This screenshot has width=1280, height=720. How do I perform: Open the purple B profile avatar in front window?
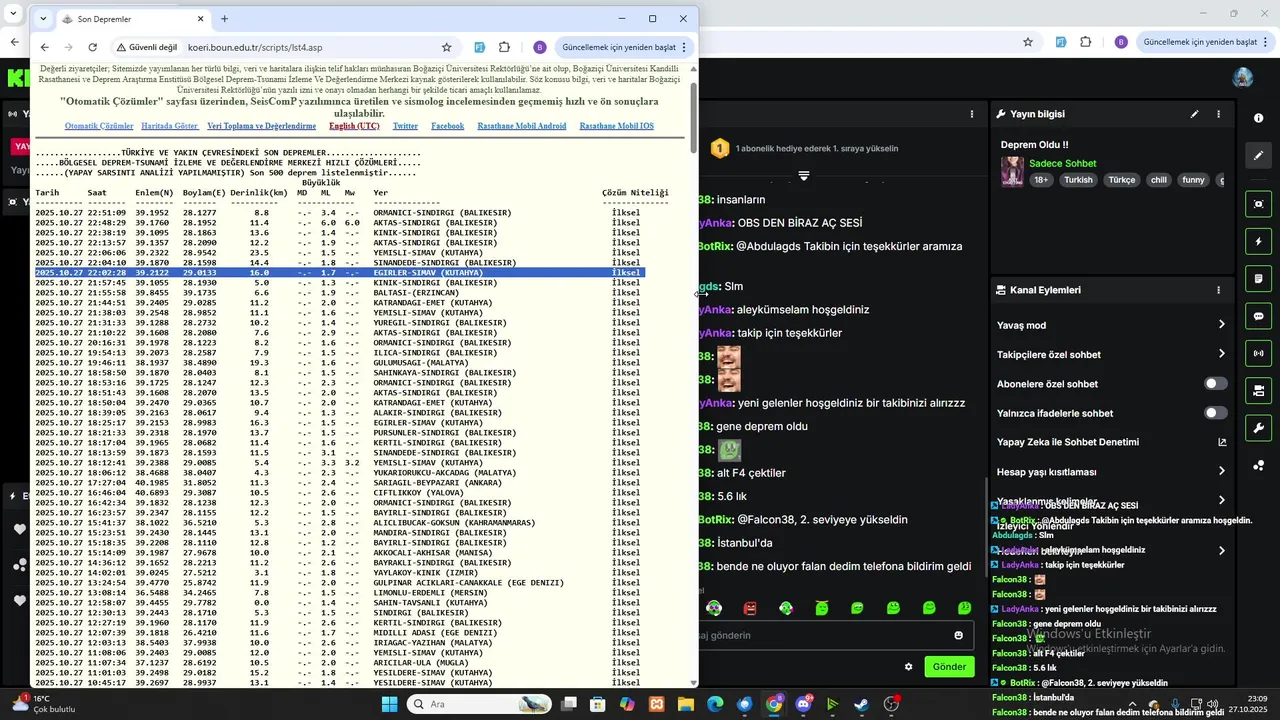pyautogui.click(x=540, y=47)
